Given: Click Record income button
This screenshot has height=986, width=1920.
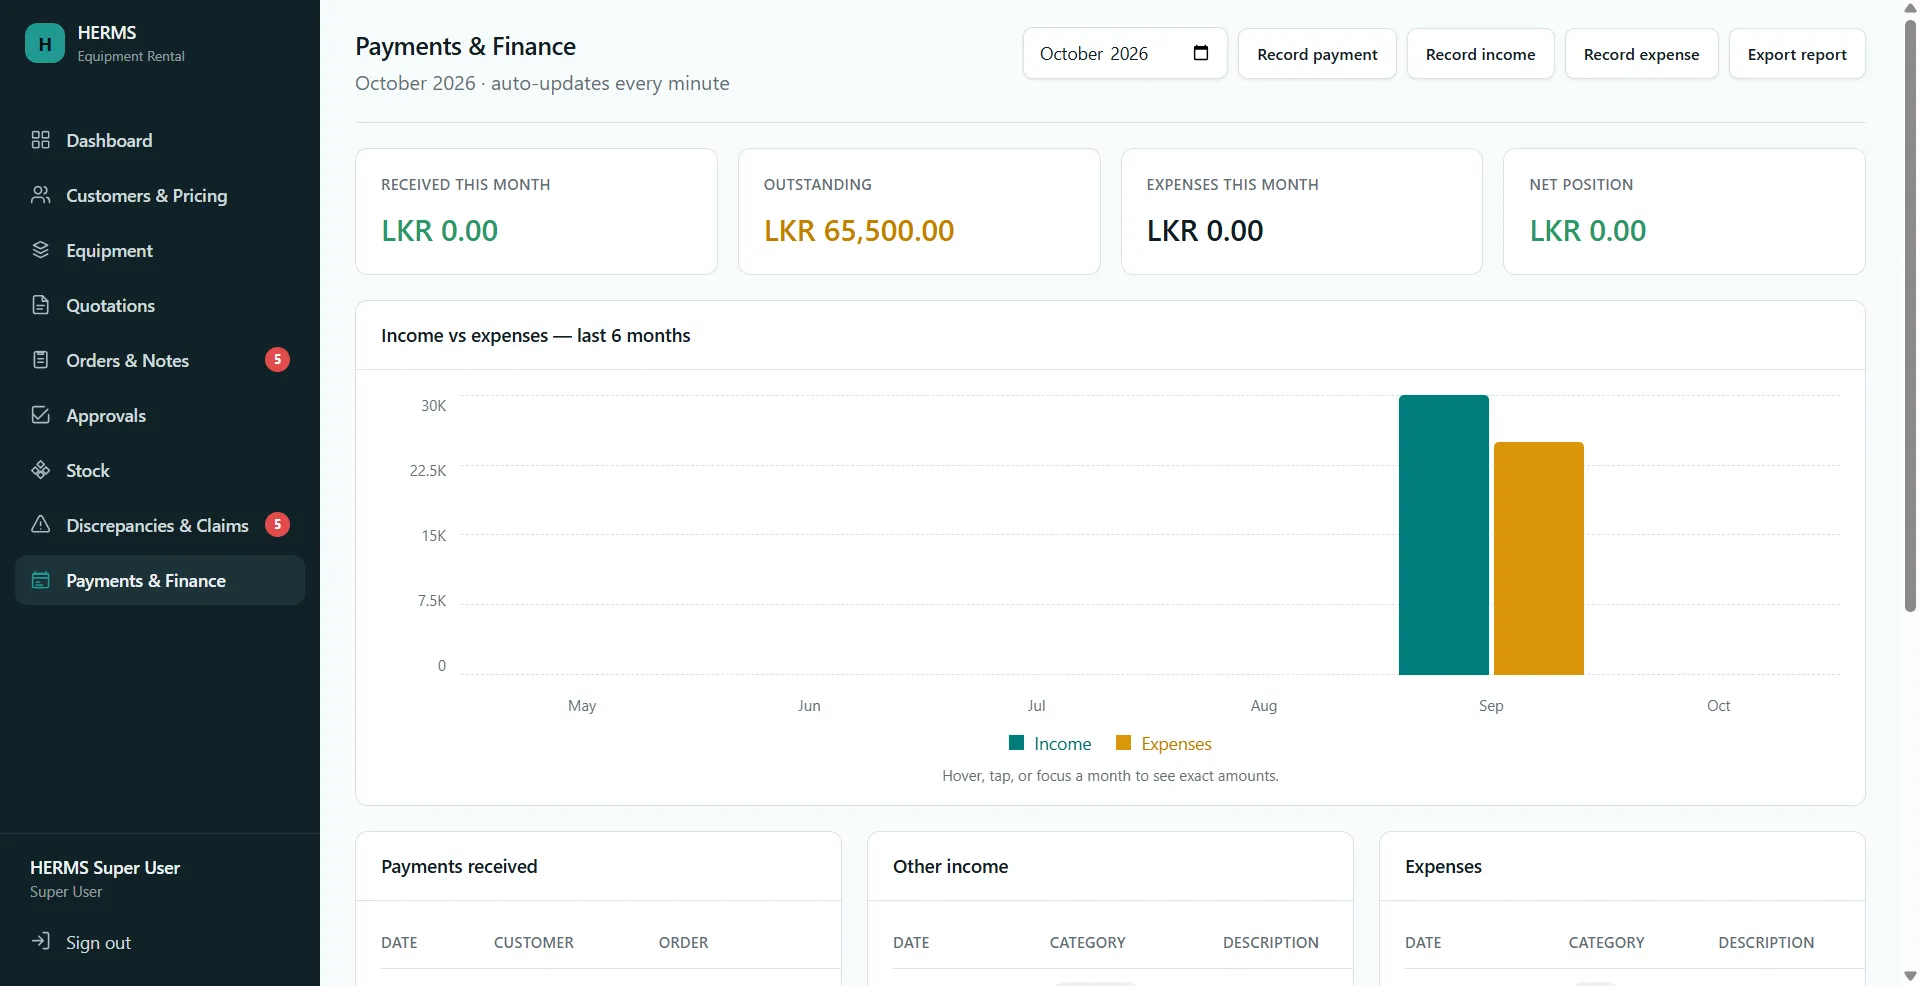Looking at the screenshot, I should coord(1480,54).
